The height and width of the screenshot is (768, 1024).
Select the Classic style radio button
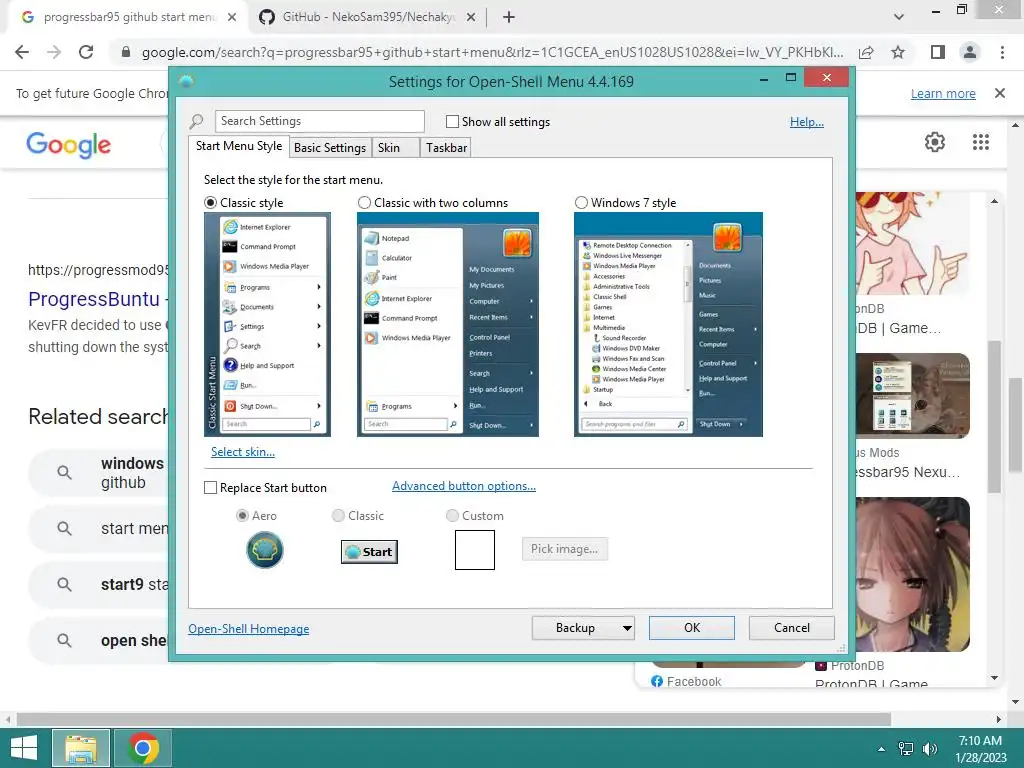click(x=210, y=203)
